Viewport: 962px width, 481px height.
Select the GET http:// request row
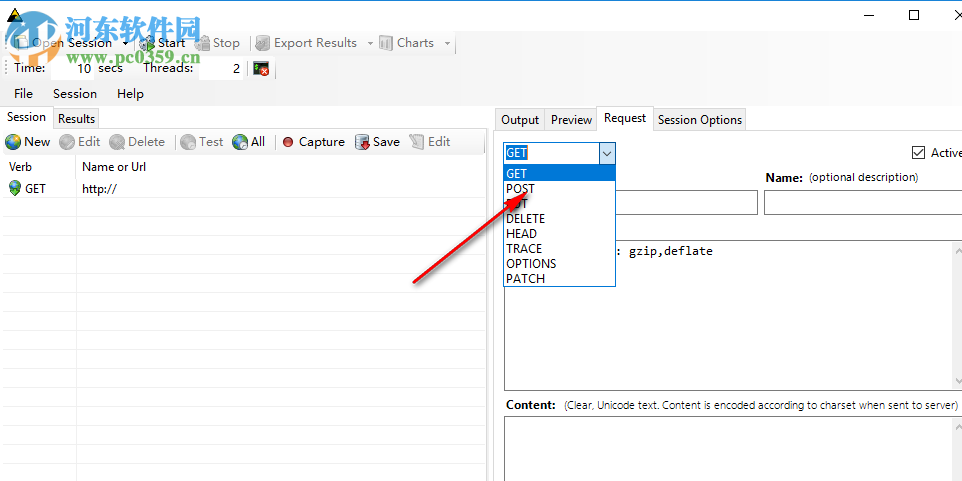tap(244, 189)
